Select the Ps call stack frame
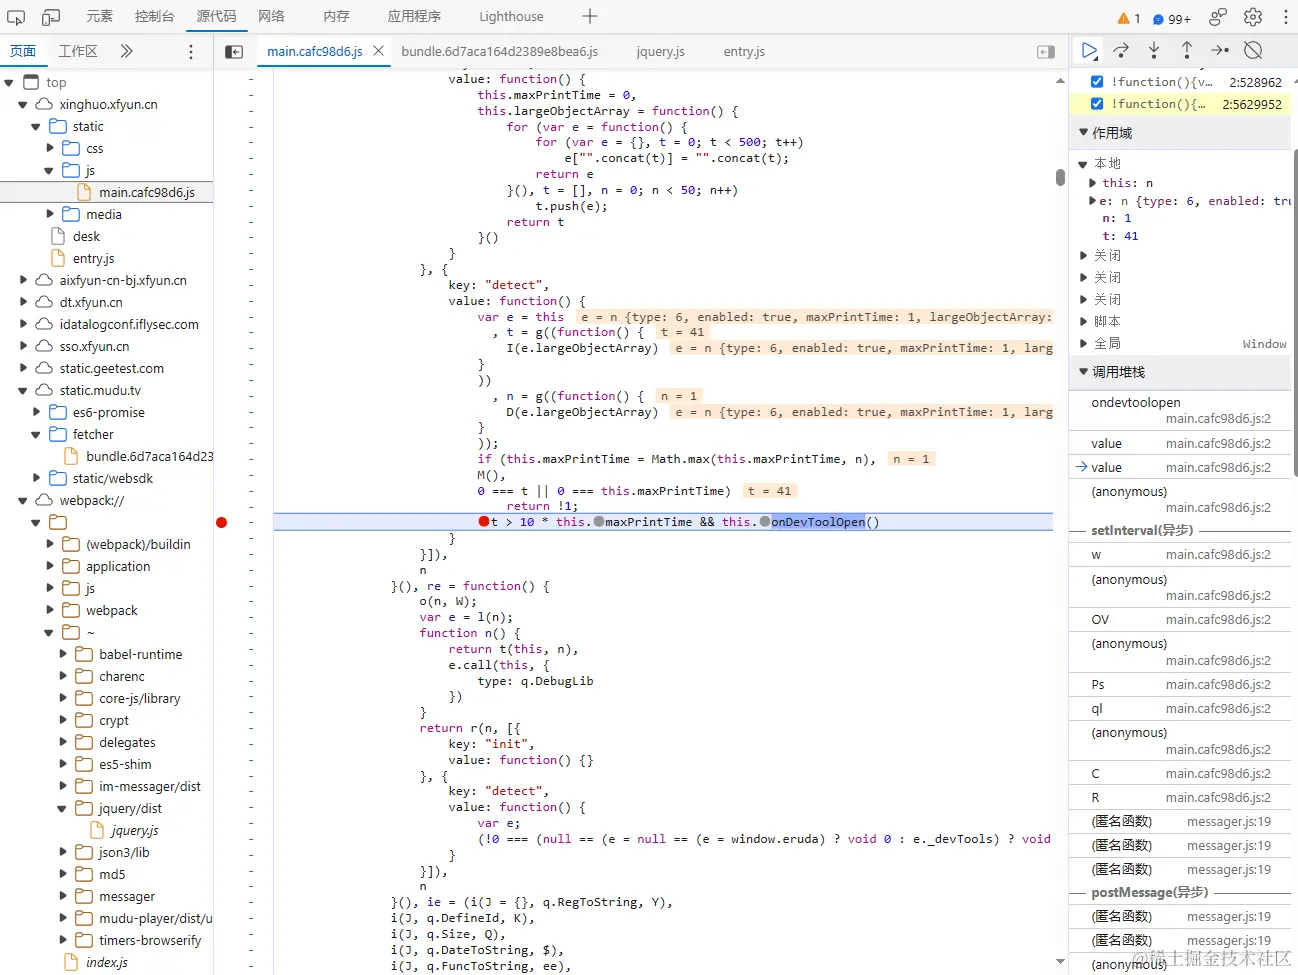 tap(1180, 685)
